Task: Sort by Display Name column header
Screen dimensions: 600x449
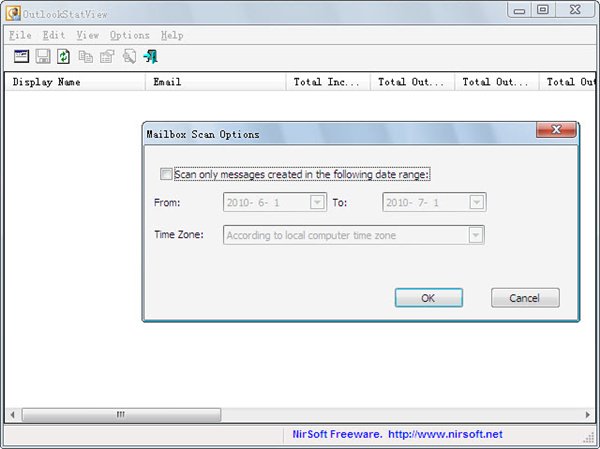Action: click(x=75, y=82)
